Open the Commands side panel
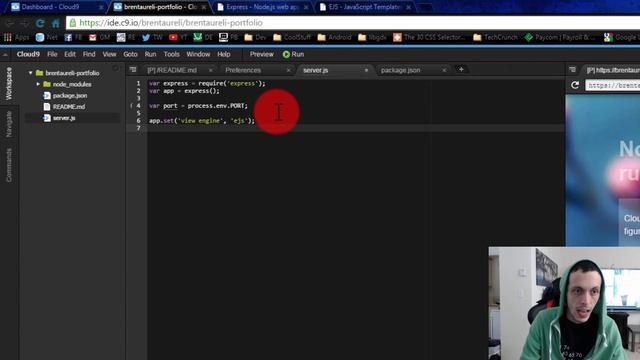This screenshot has height=360, width=640. tap(9, 165)
